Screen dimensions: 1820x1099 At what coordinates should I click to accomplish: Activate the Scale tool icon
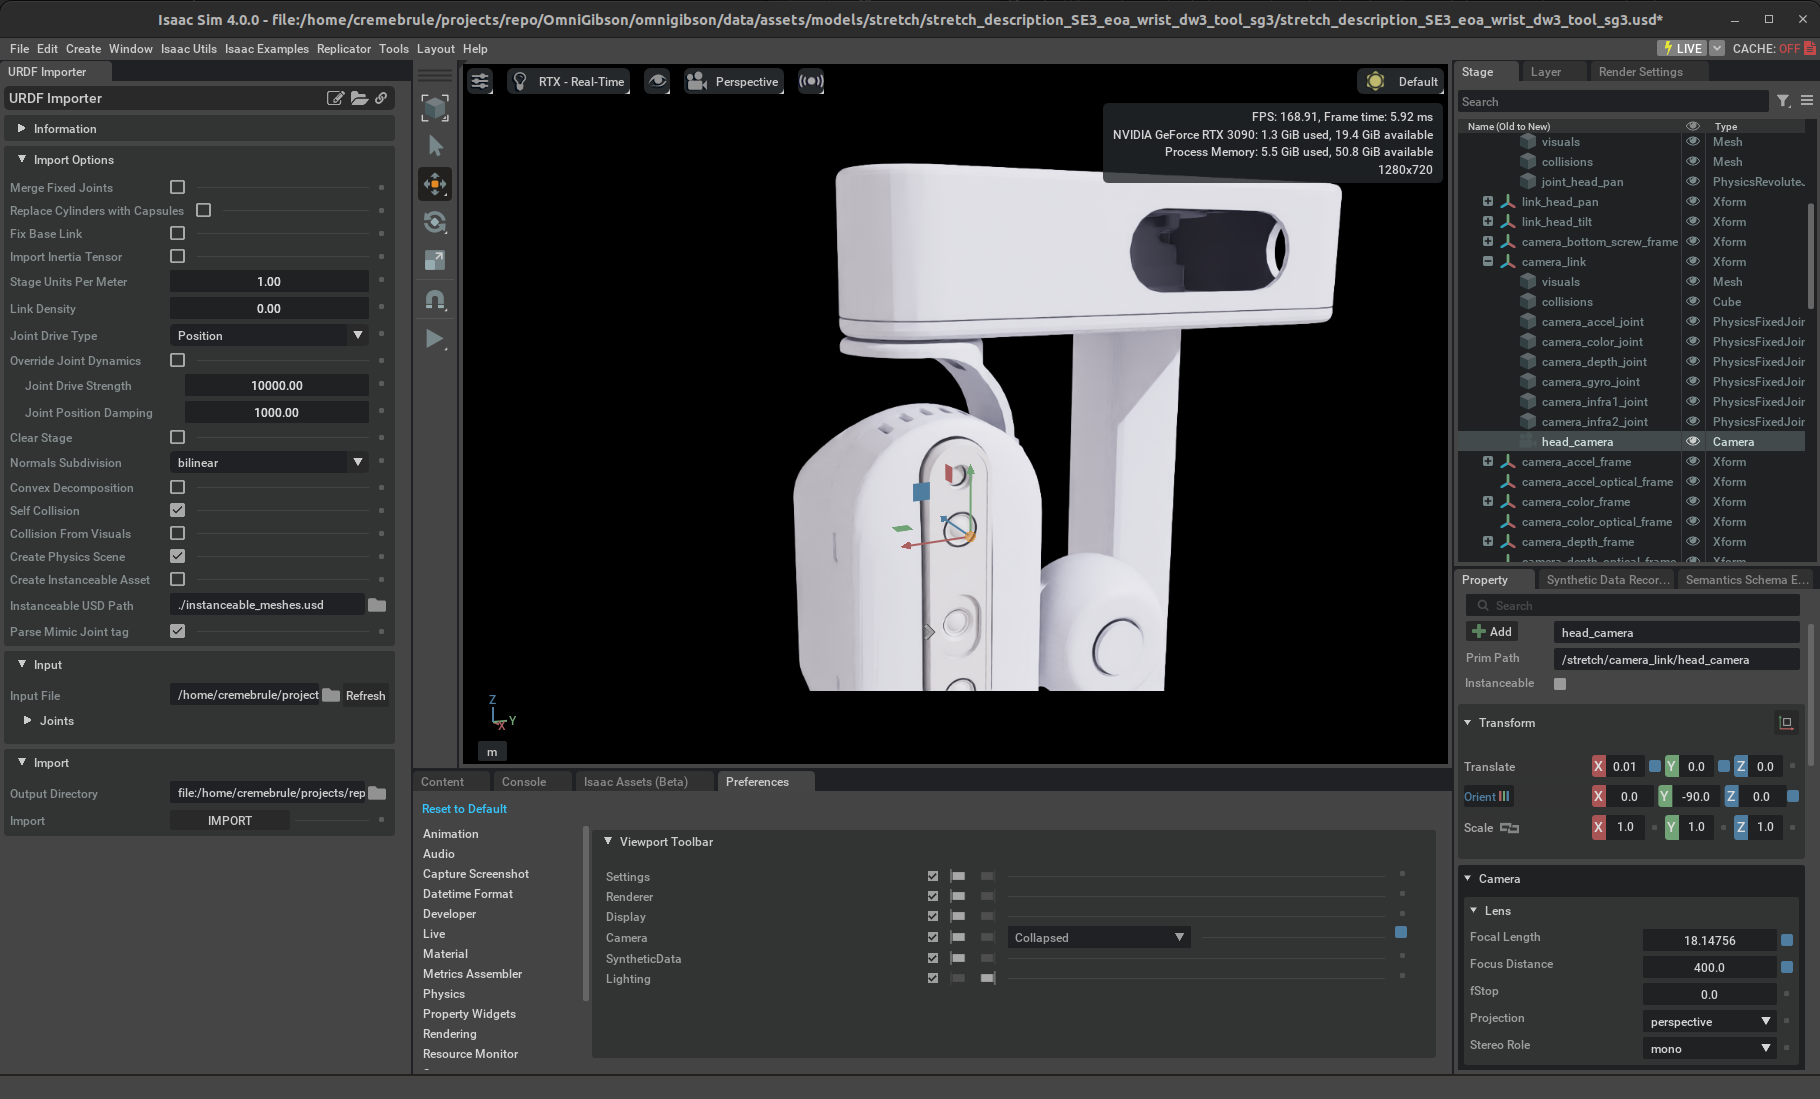coord(435,260)
